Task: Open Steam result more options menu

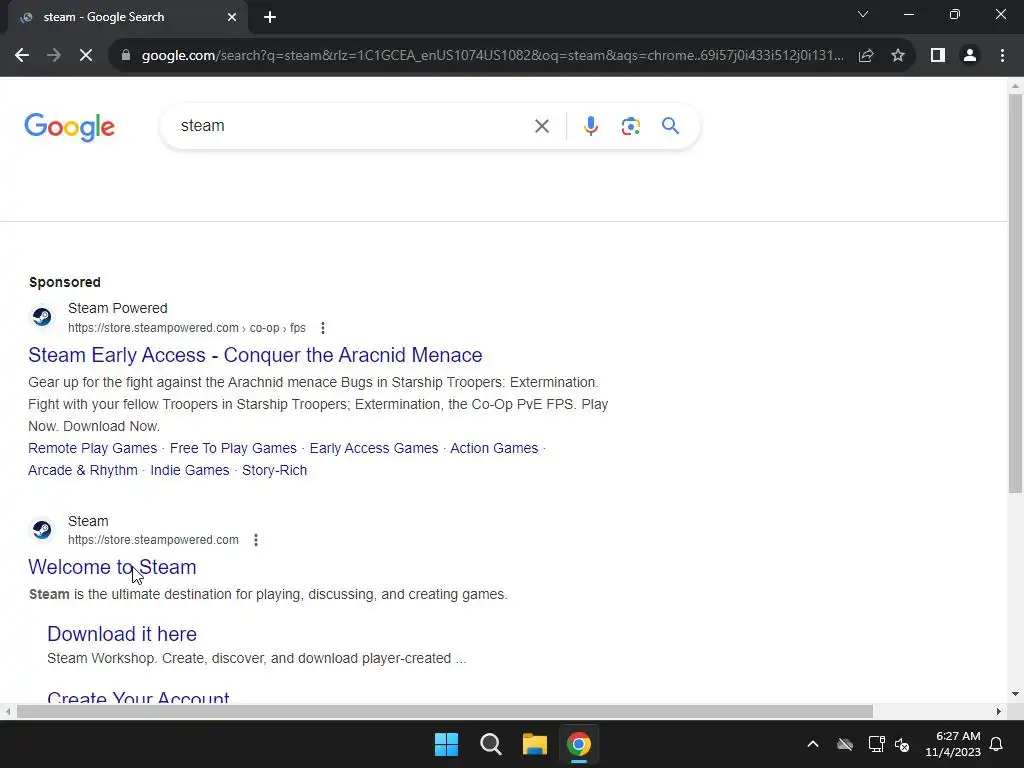Action: [256, 540]
